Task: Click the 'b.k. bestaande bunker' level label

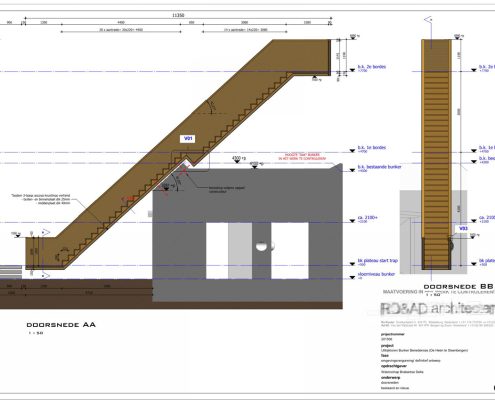Action: pyautogui.click(x=380, y=167)
